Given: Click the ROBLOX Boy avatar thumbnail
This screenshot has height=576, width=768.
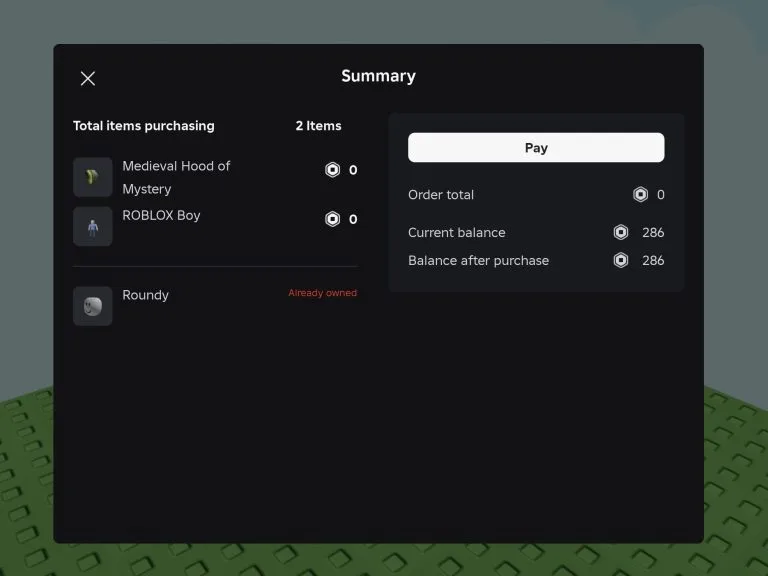Looking at the screenshot, I should tap(93, 226).
